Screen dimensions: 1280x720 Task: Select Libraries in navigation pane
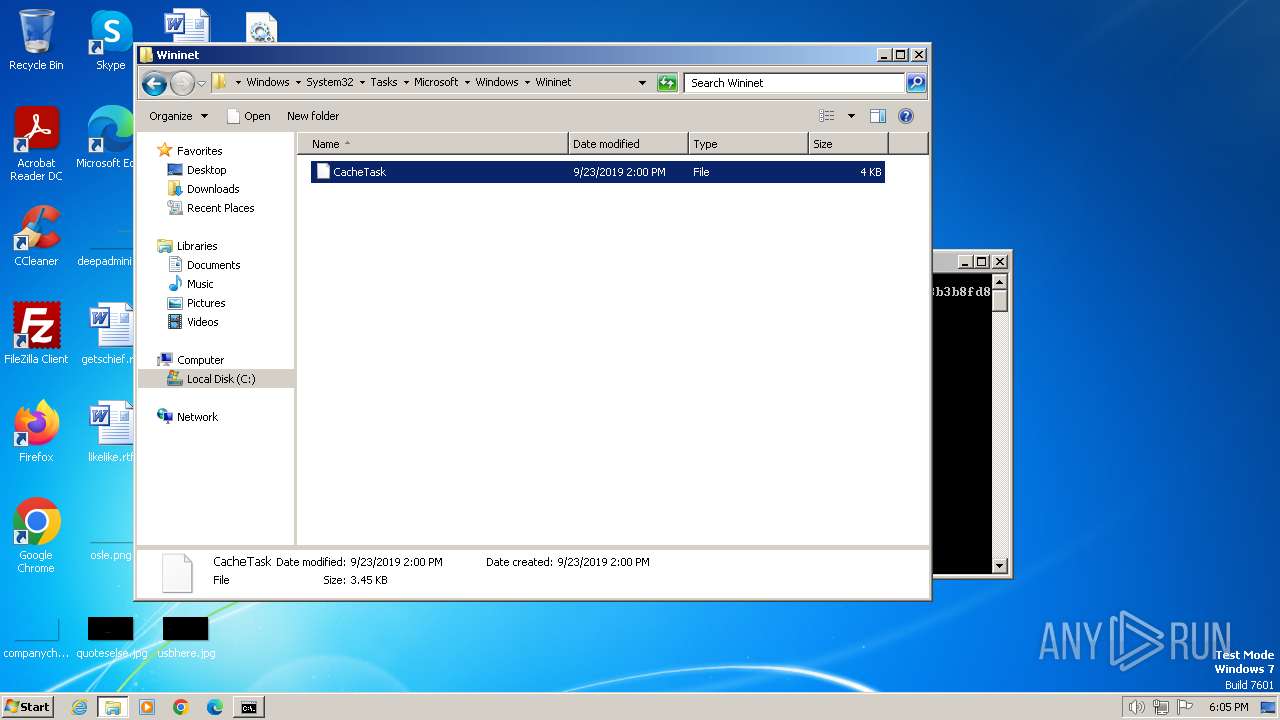click(x=197, y=246)
